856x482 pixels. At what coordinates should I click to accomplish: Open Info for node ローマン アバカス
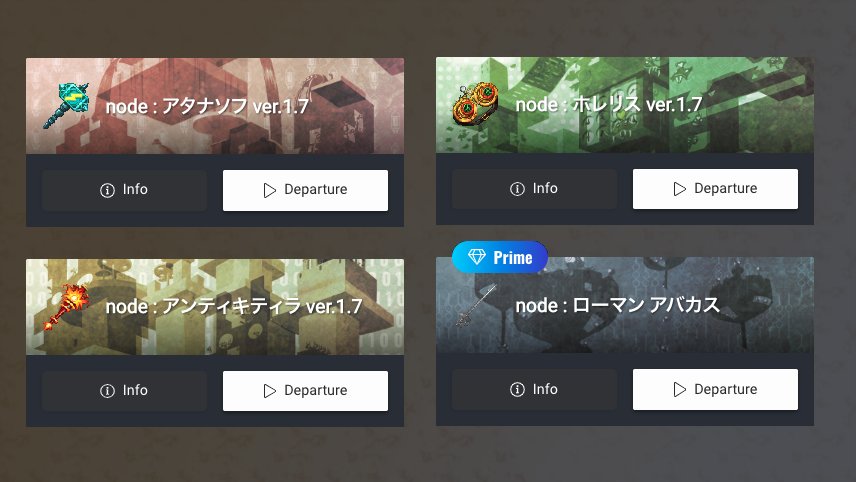pyautogui.click(x=534, y=389)
